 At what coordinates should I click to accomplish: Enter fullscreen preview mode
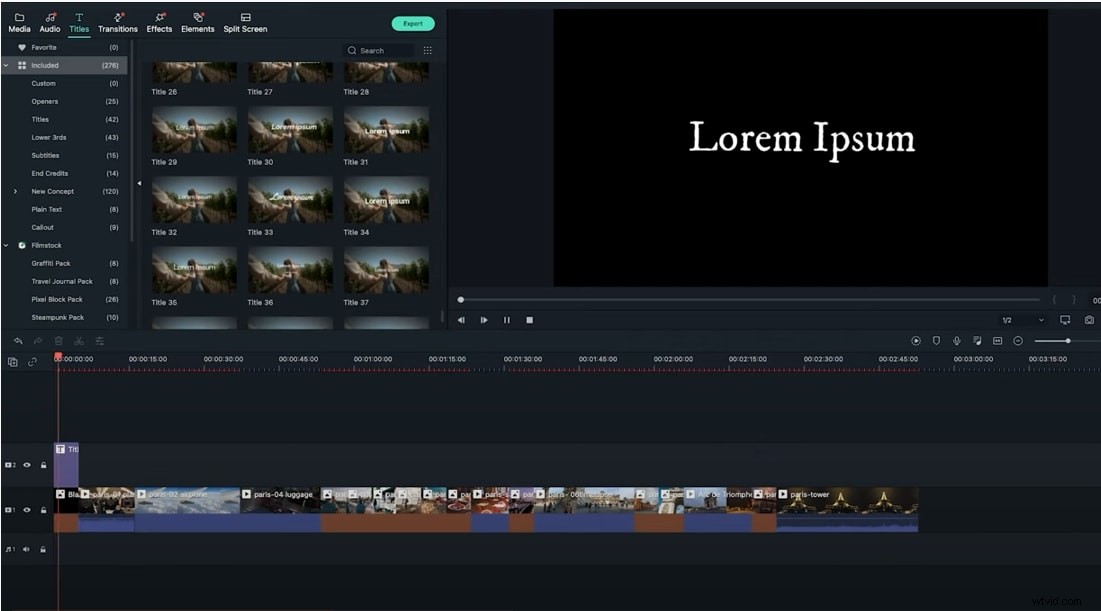[x=1063, y=320]
